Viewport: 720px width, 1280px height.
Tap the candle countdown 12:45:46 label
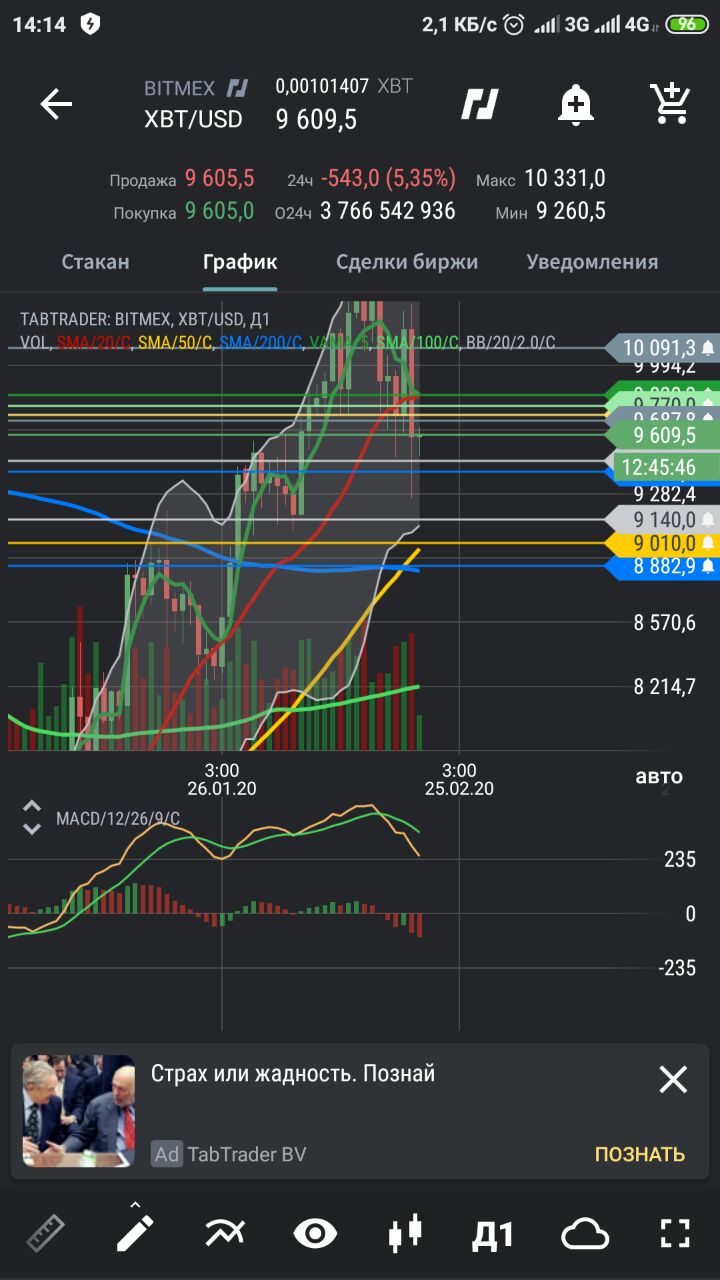(x=658, y=467)
